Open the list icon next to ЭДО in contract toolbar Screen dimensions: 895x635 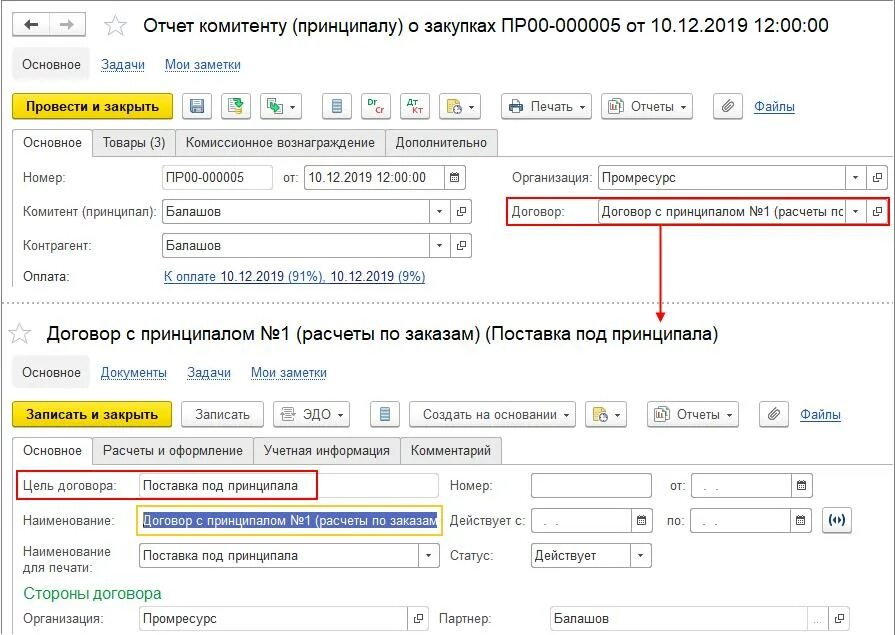[x=385, y=415]
